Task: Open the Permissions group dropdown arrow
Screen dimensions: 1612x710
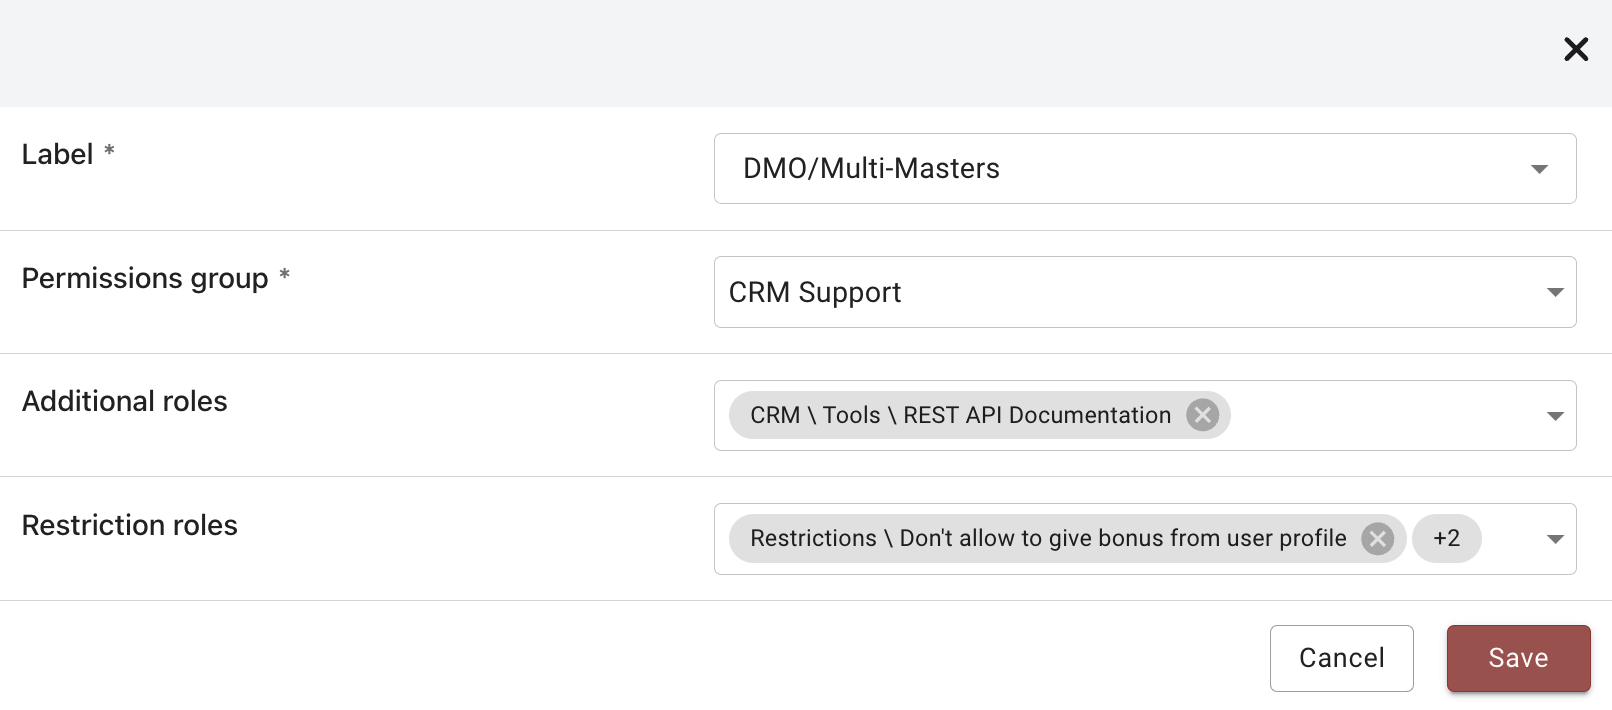Action: [1555, 292]
